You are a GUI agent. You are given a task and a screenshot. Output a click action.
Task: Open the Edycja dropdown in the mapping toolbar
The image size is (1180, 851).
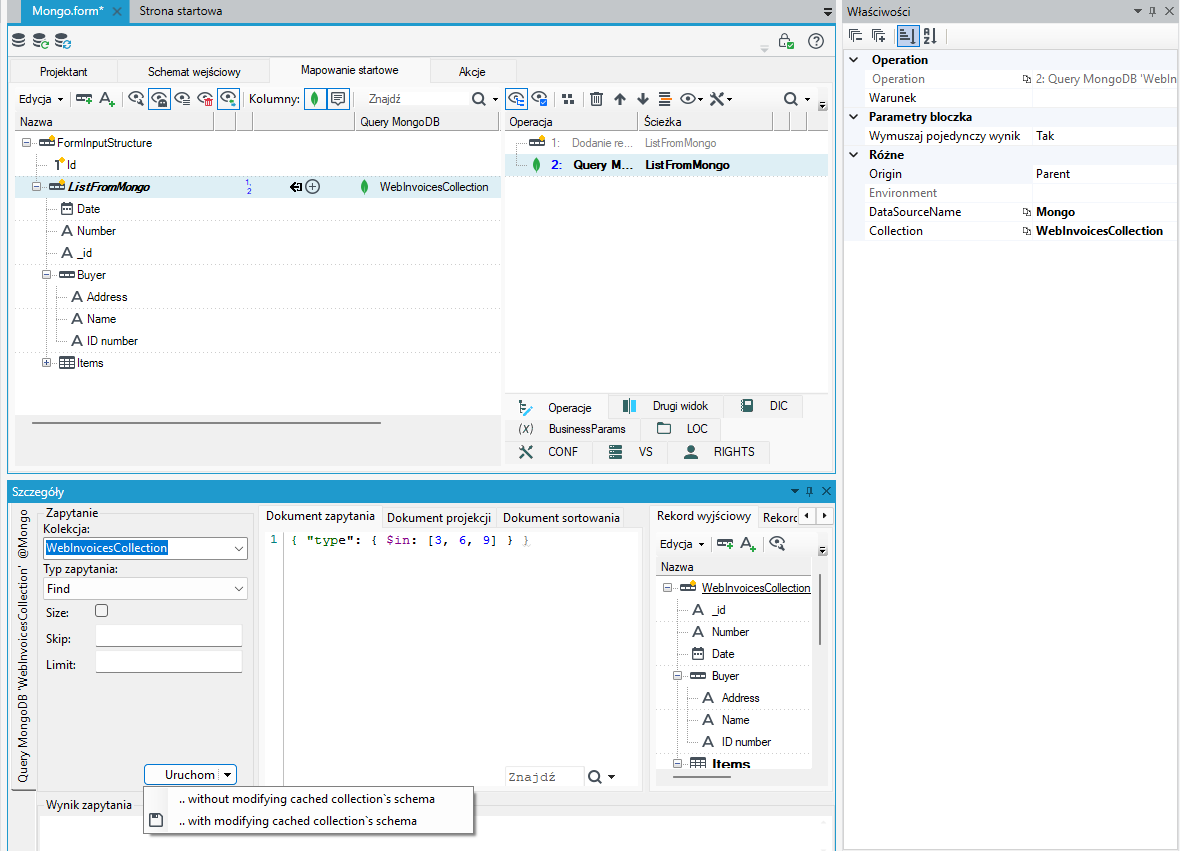pos(41,99)
